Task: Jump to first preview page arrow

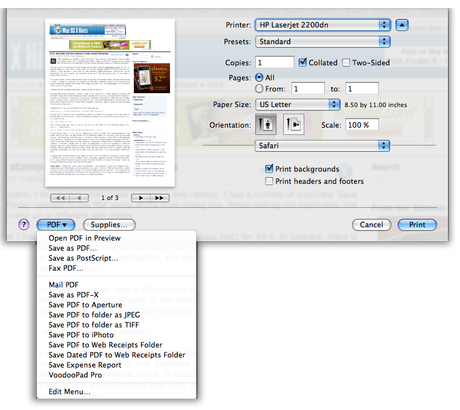Action: (60, 198)
